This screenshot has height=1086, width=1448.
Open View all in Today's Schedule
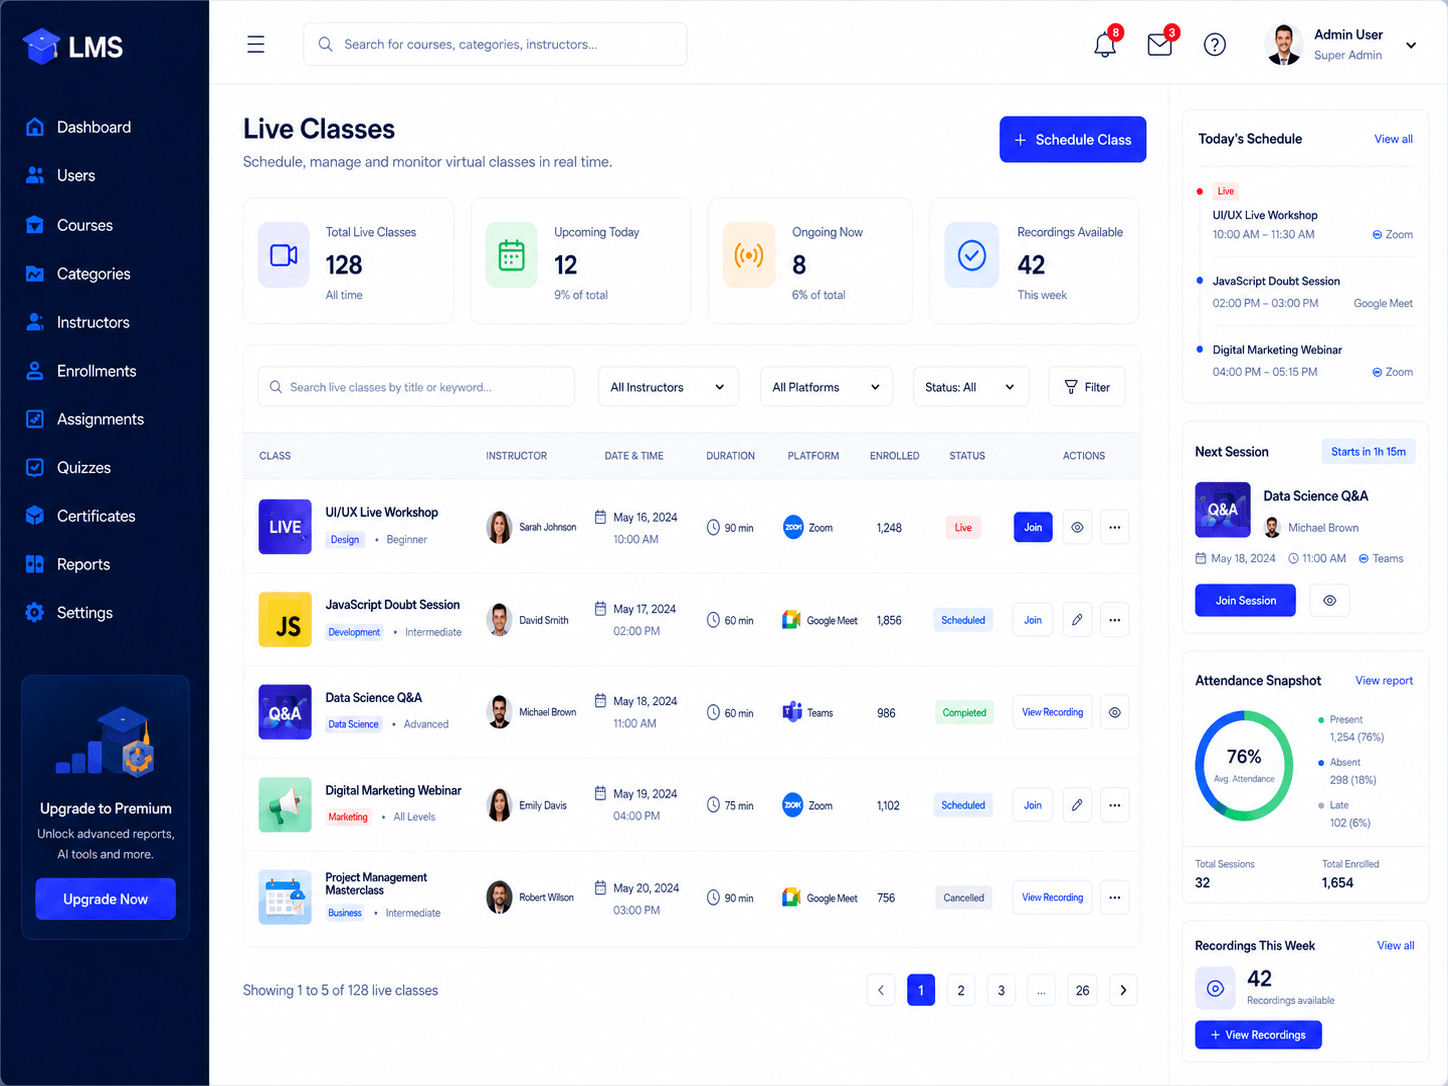click(x=1393, y=139)
